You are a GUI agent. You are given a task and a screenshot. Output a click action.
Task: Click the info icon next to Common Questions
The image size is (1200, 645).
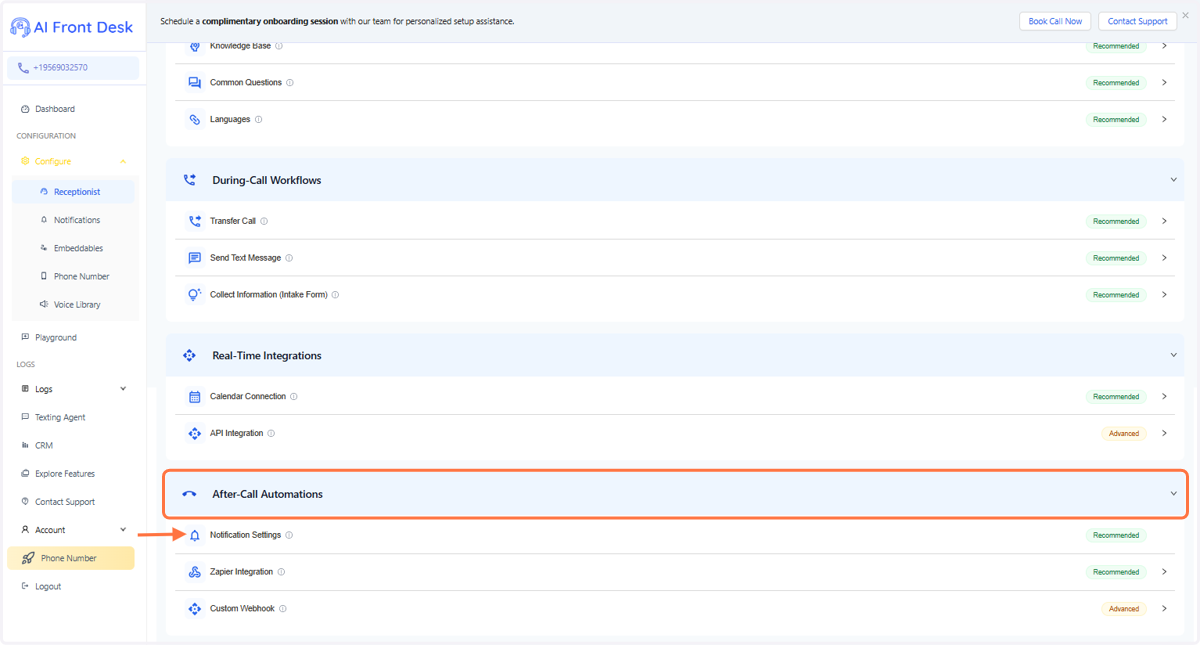point(290,83)
